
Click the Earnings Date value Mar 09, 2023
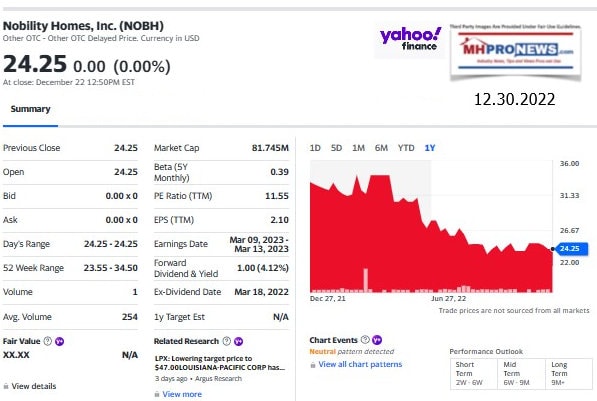pos(259,244)
